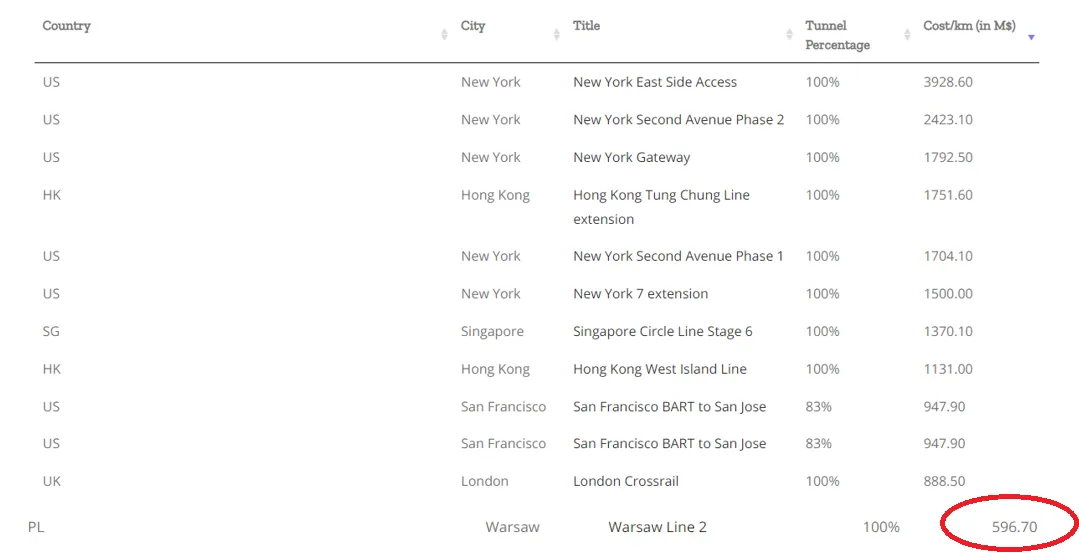Click New York city in Gateway row
Viewport: 1079px width, 554px height.
(x=491, y=158)
